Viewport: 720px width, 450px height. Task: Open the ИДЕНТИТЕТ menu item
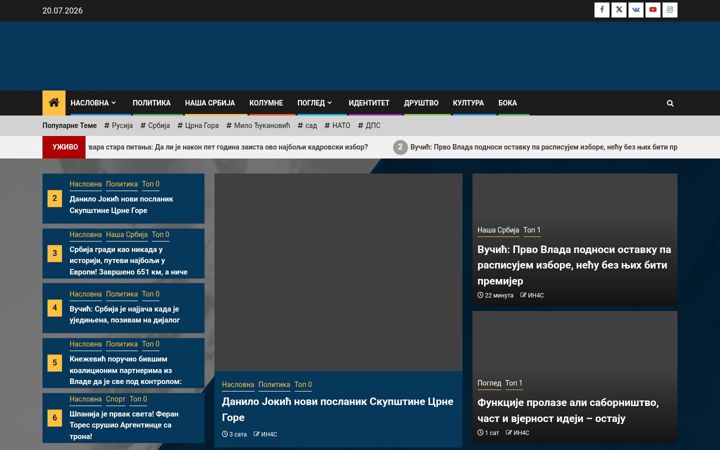369,103
